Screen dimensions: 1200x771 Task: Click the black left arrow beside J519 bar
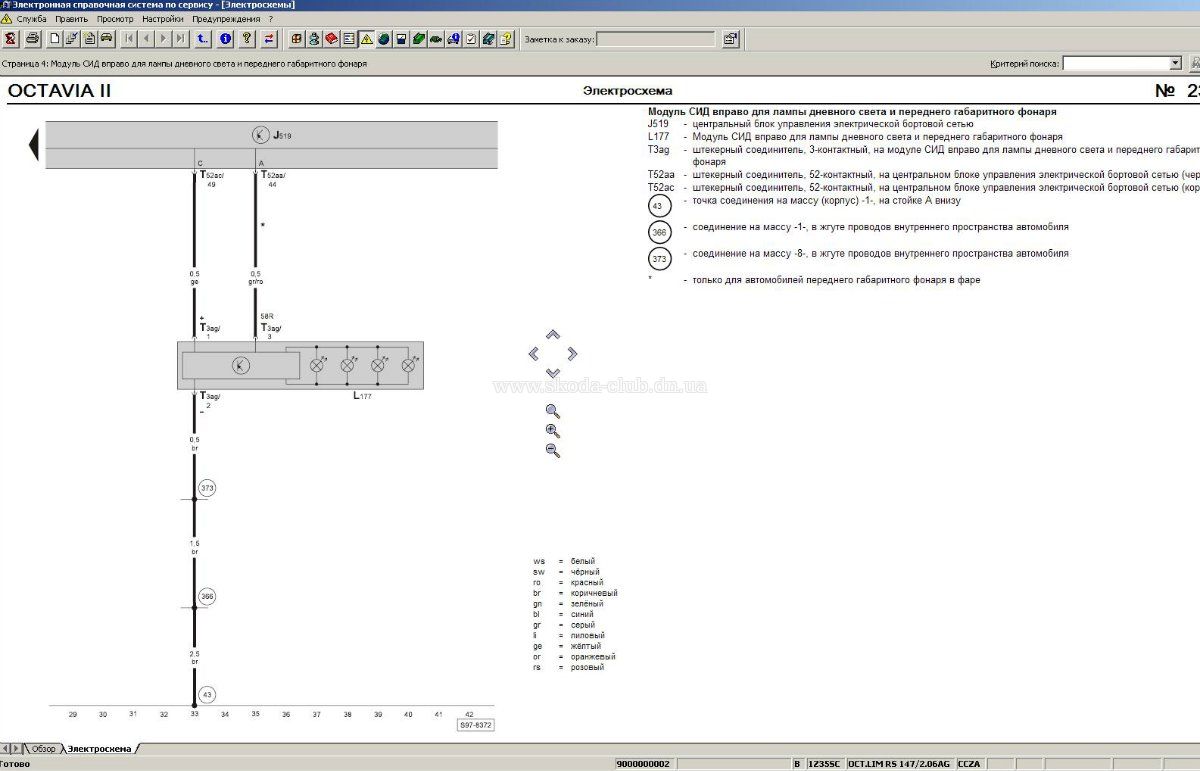(x=33, y=145)
